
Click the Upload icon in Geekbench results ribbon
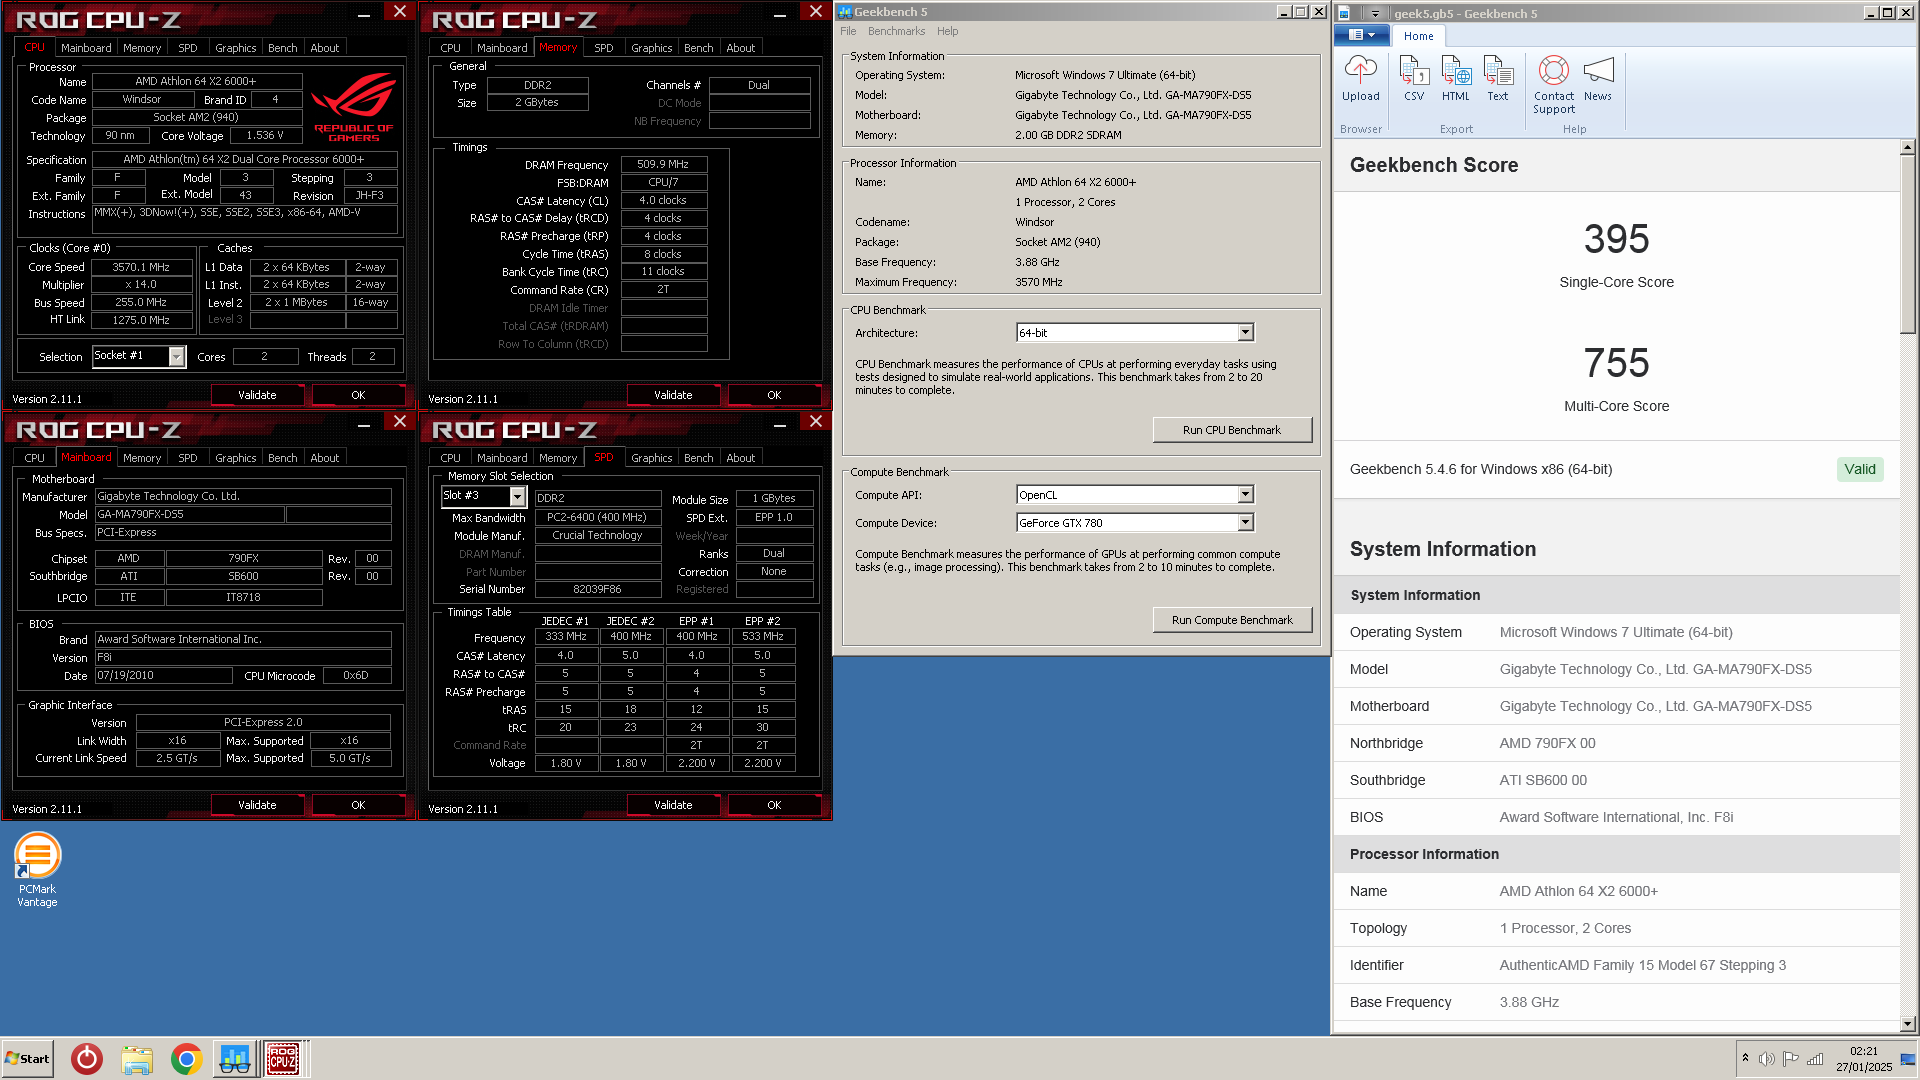(x=1360, y=79)
